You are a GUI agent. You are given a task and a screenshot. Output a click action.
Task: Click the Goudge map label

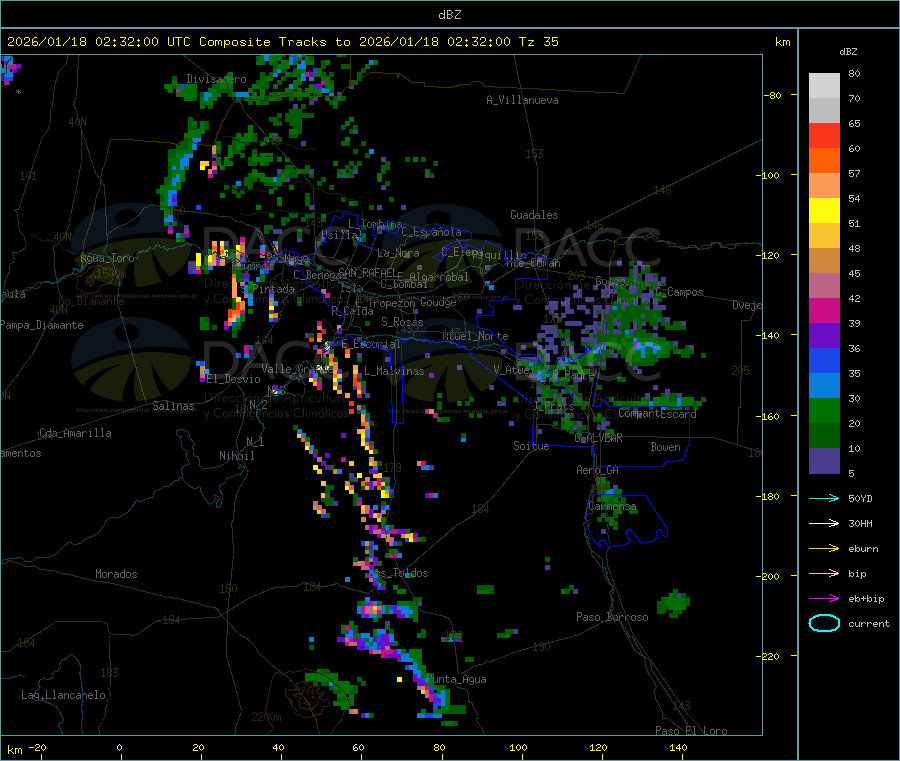(438, 302)
